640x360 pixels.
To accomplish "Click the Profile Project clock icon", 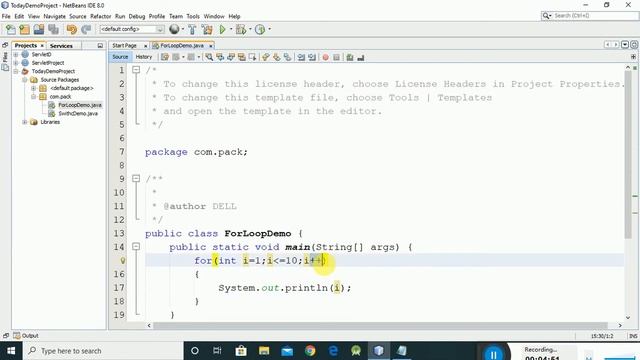I will coord(260,29).
